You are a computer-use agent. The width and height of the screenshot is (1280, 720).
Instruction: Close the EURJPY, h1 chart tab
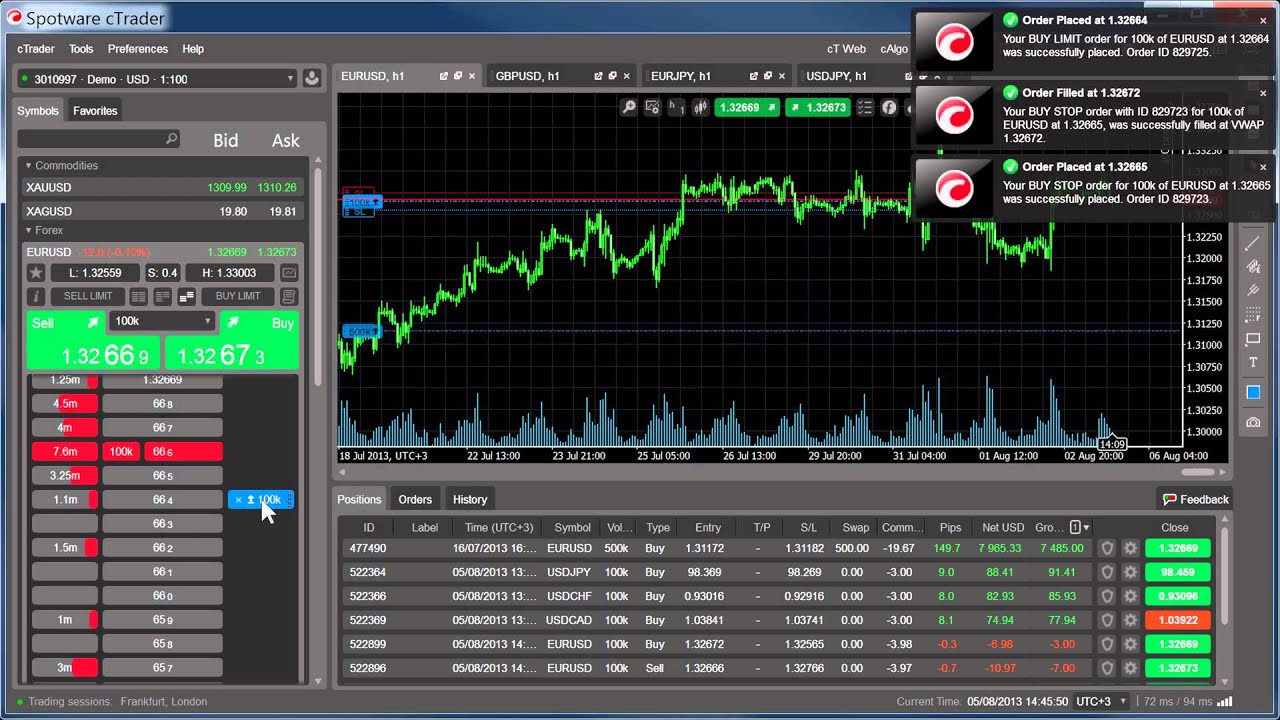click(x=782, y=76)
